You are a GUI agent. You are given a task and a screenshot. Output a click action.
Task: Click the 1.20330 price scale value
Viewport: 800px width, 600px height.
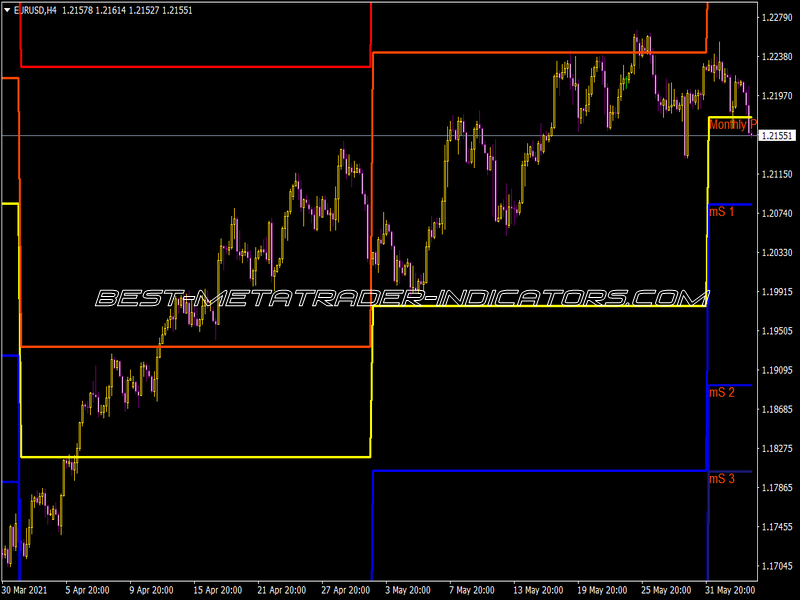(777, 253)
